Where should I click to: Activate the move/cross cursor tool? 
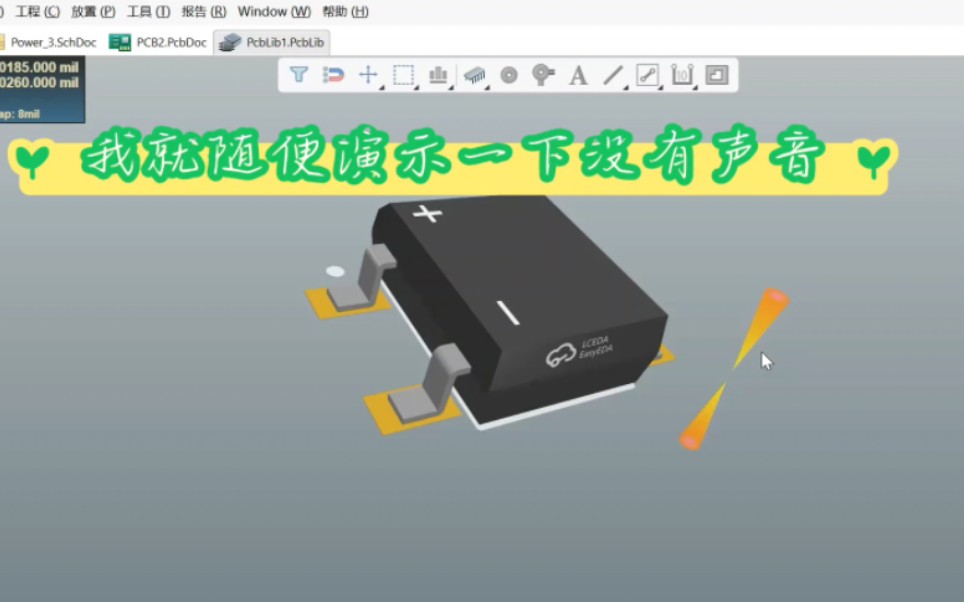368,73
